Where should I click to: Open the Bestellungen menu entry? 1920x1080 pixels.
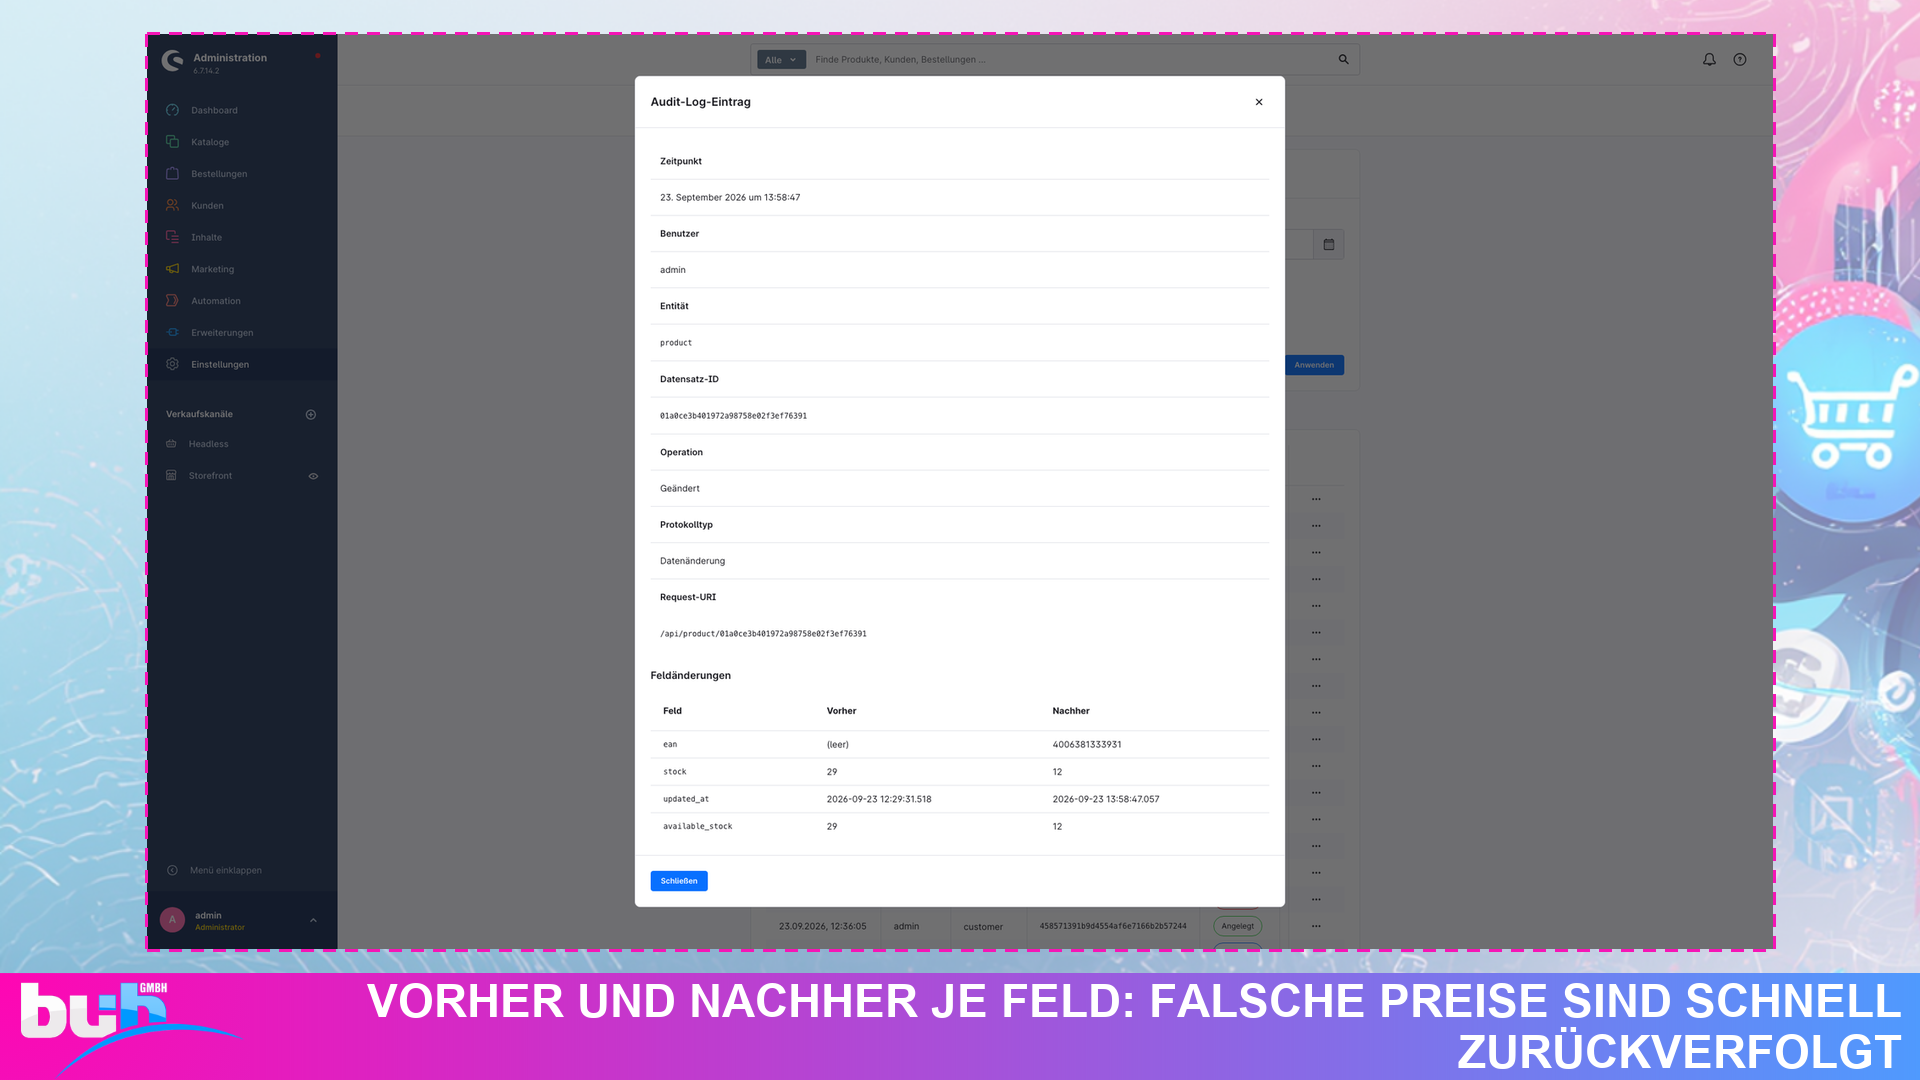[219, 174]
